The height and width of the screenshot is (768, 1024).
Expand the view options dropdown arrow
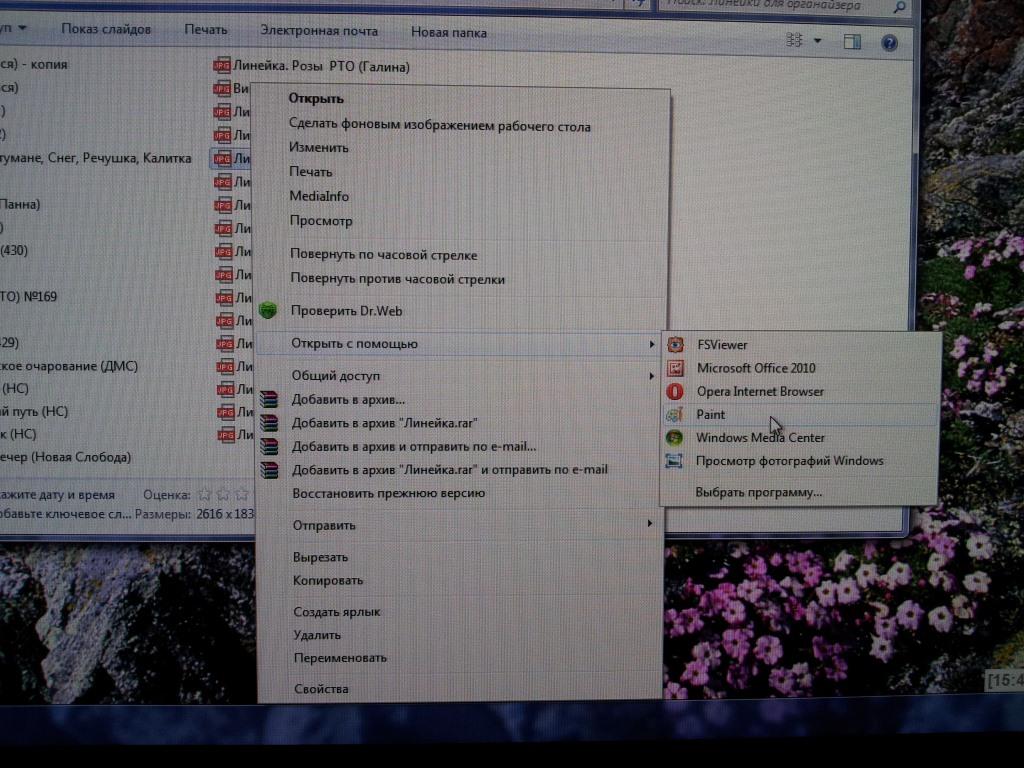(817, 42)
